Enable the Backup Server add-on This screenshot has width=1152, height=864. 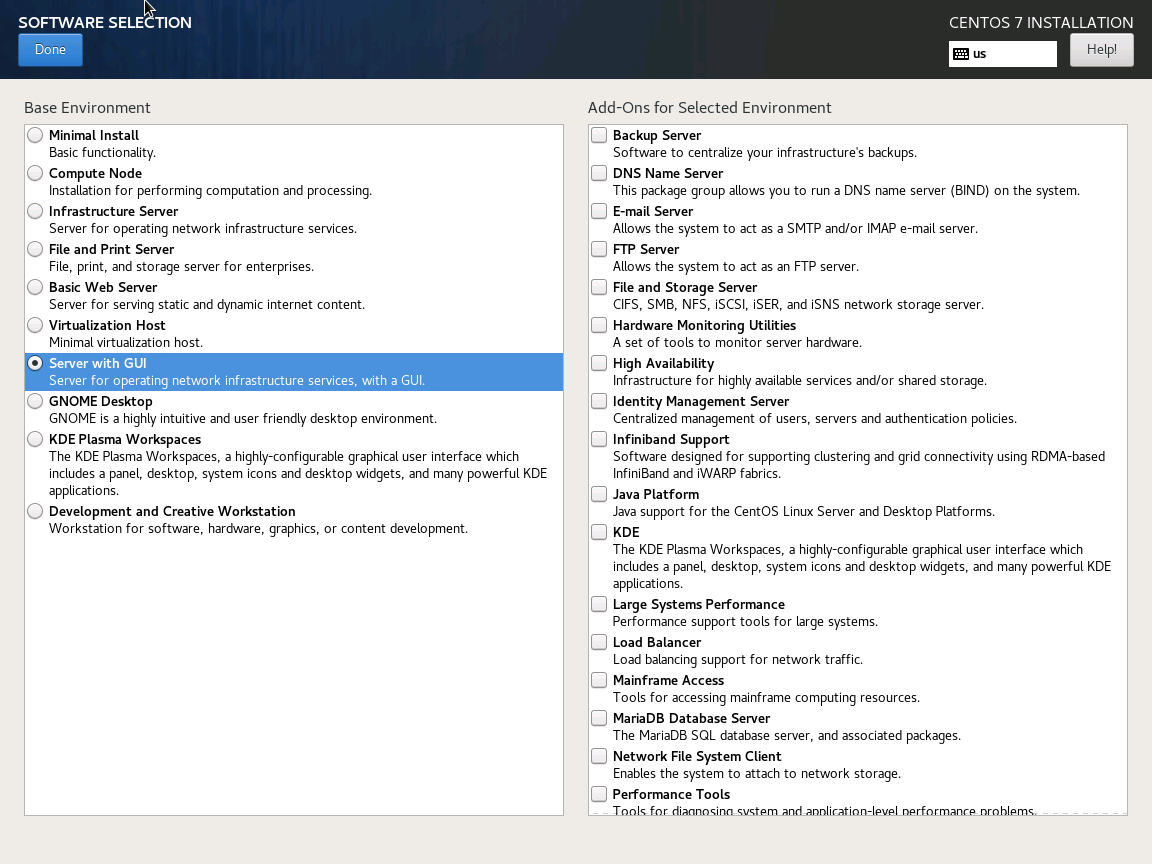point(599,135)
